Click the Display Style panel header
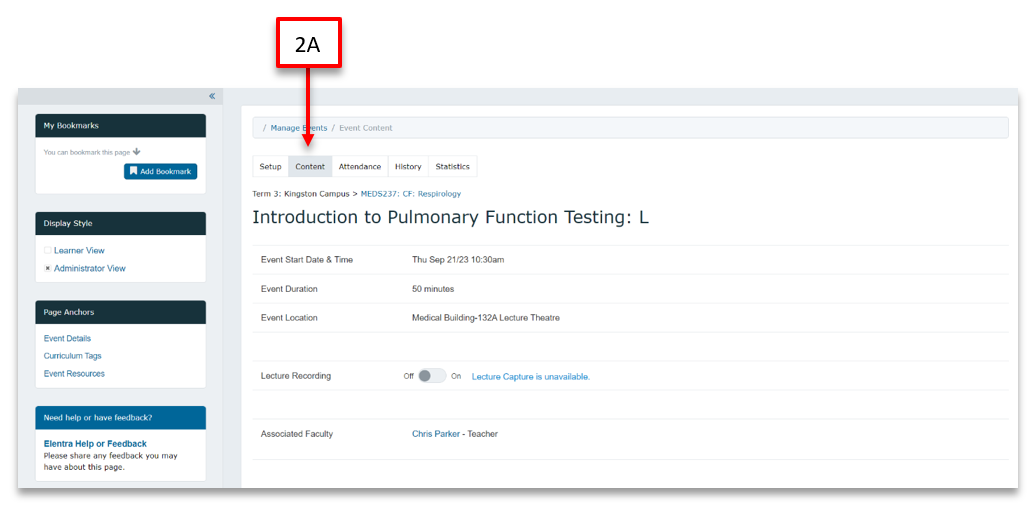This screenshot has height=522, width=1030. 121,223
